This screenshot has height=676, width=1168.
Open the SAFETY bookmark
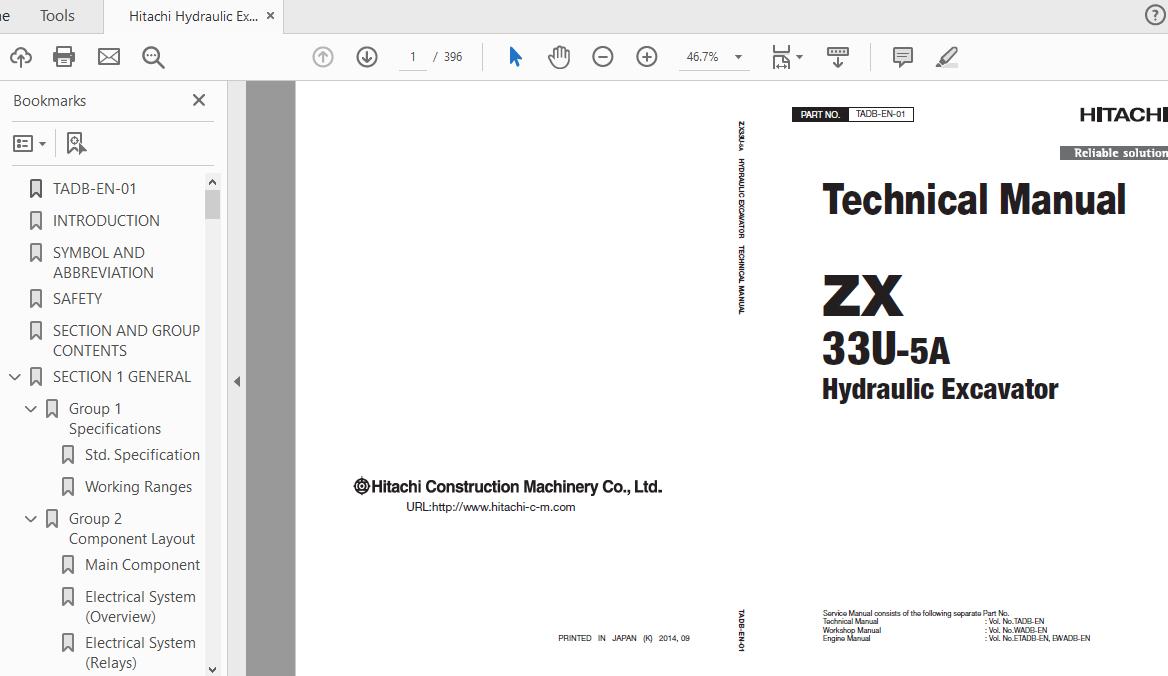click(77, 299)
